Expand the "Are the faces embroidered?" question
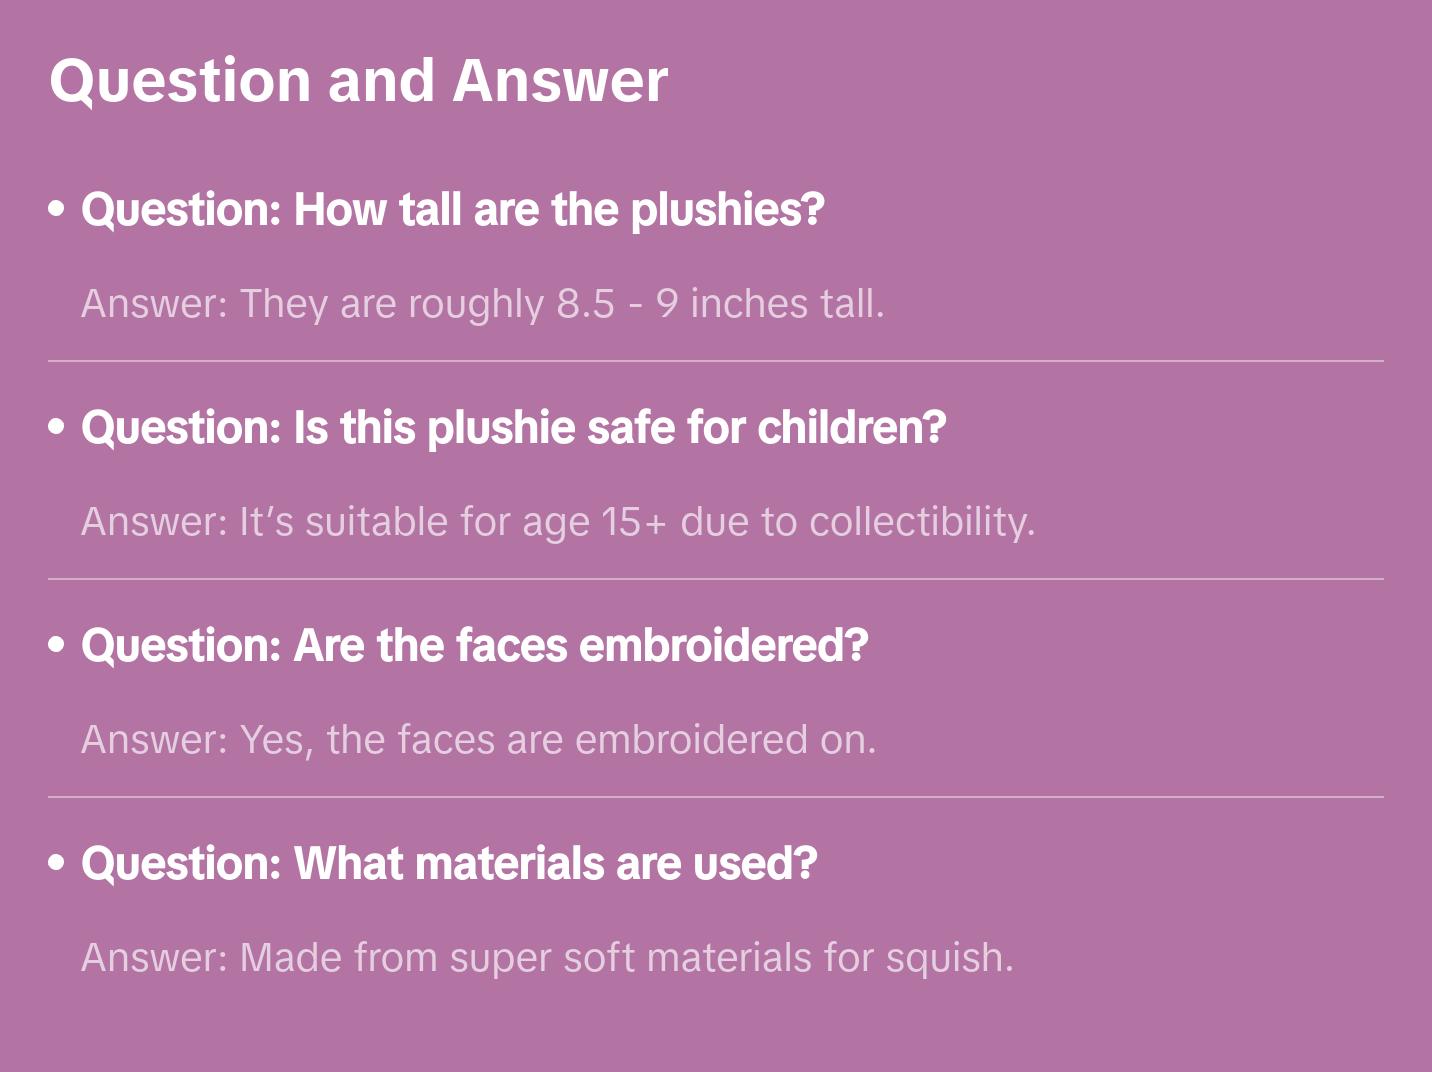 tap(474, 646)
